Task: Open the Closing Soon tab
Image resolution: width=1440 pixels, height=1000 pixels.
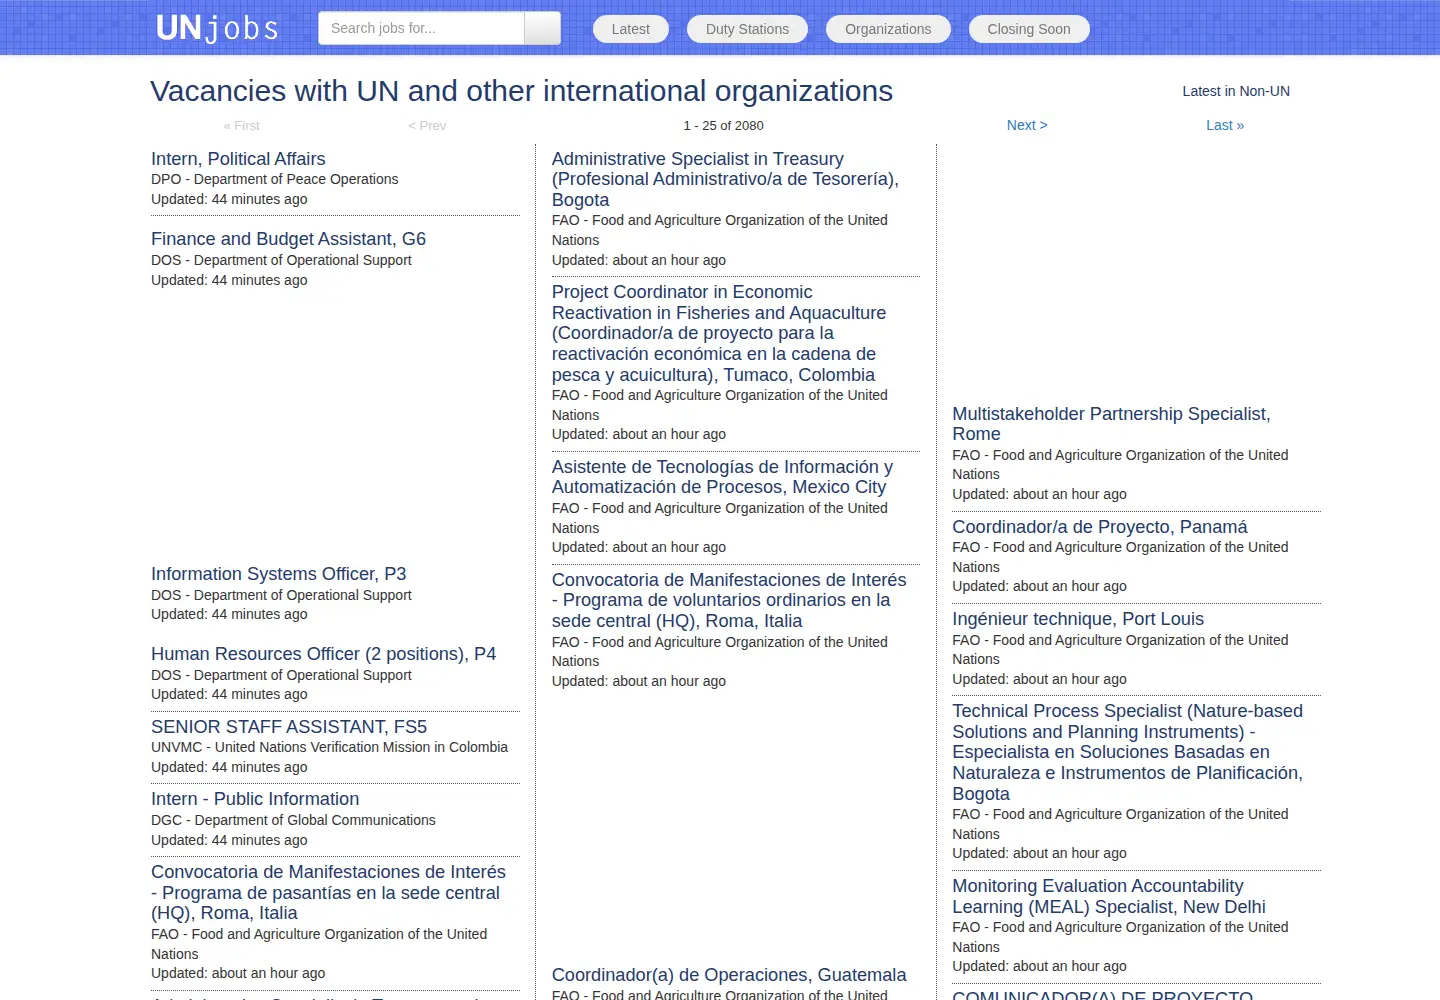Action: coord(1029,29)
